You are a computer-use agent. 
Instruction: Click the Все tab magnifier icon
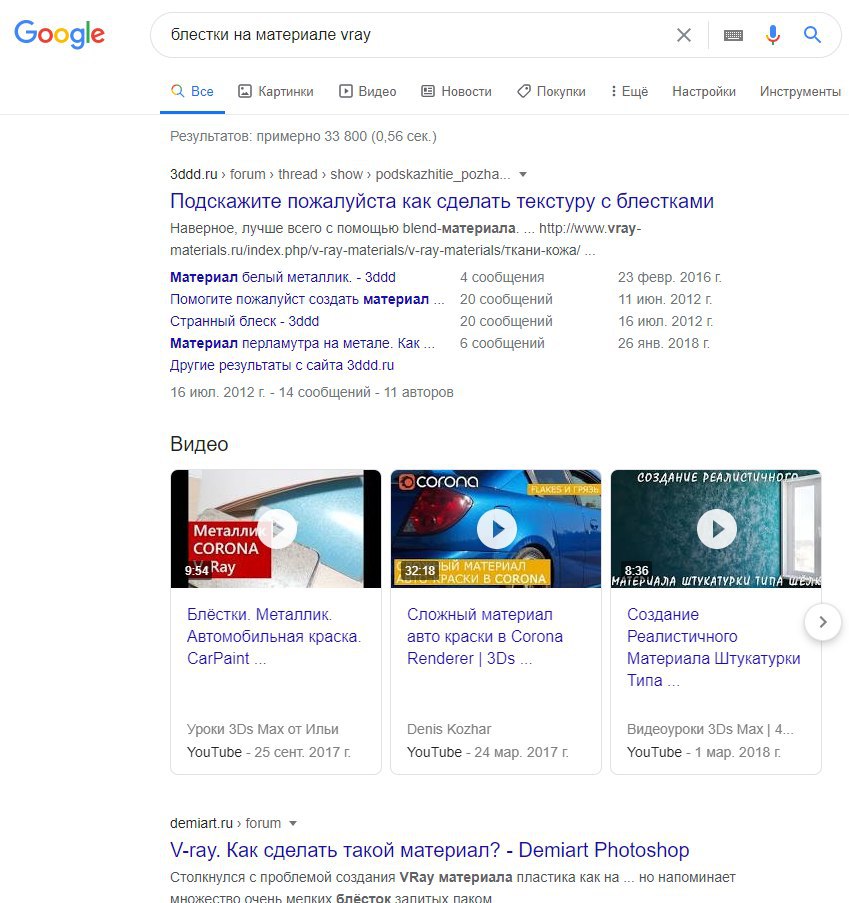point(177,91)
